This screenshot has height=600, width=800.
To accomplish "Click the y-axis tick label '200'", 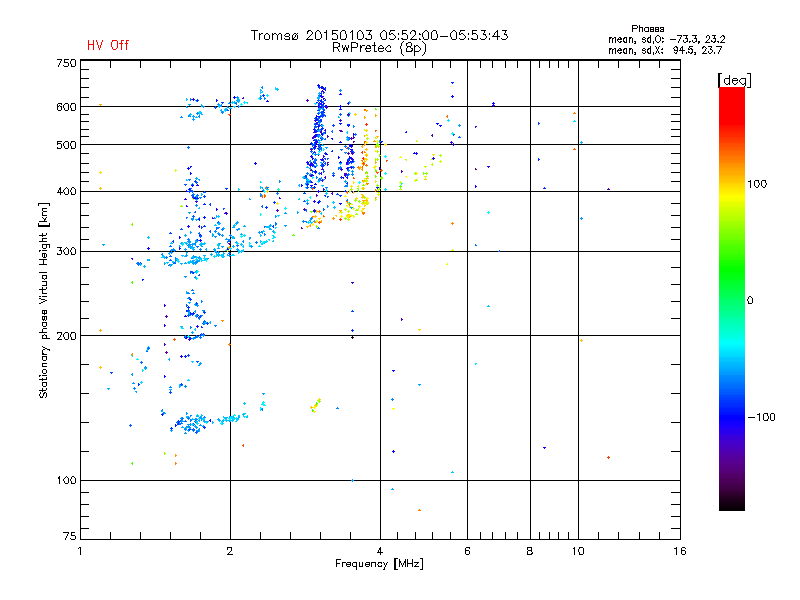I will [67, 336].
